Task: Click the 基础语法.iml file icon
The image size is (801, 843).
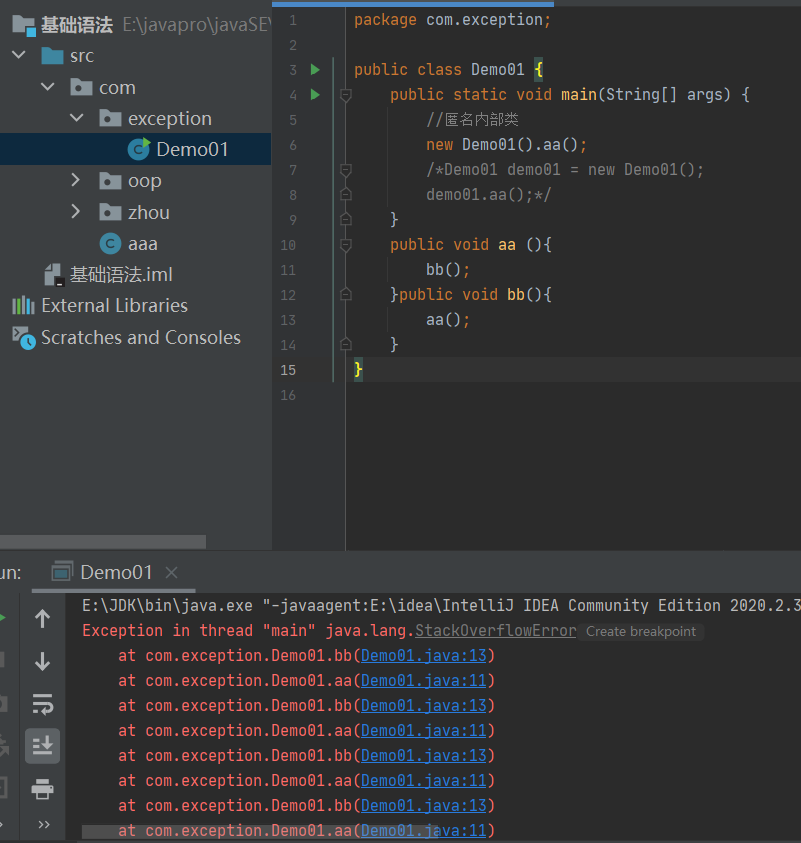Action: [x=54, y=275]
